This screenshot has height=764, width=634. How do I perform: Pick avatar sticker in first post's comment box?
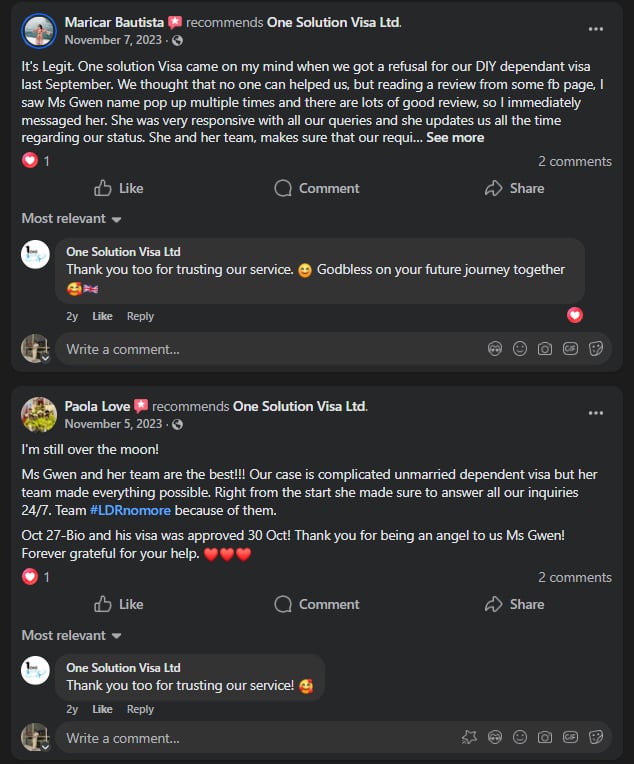point(494,349)
